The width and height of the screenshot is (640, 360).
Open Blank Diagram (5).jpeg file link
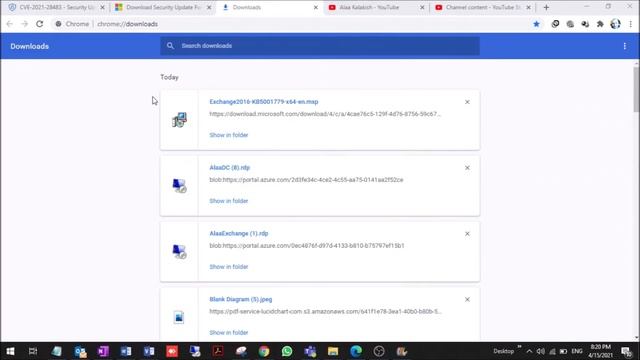pyautogui.click(x=241, y=299)
